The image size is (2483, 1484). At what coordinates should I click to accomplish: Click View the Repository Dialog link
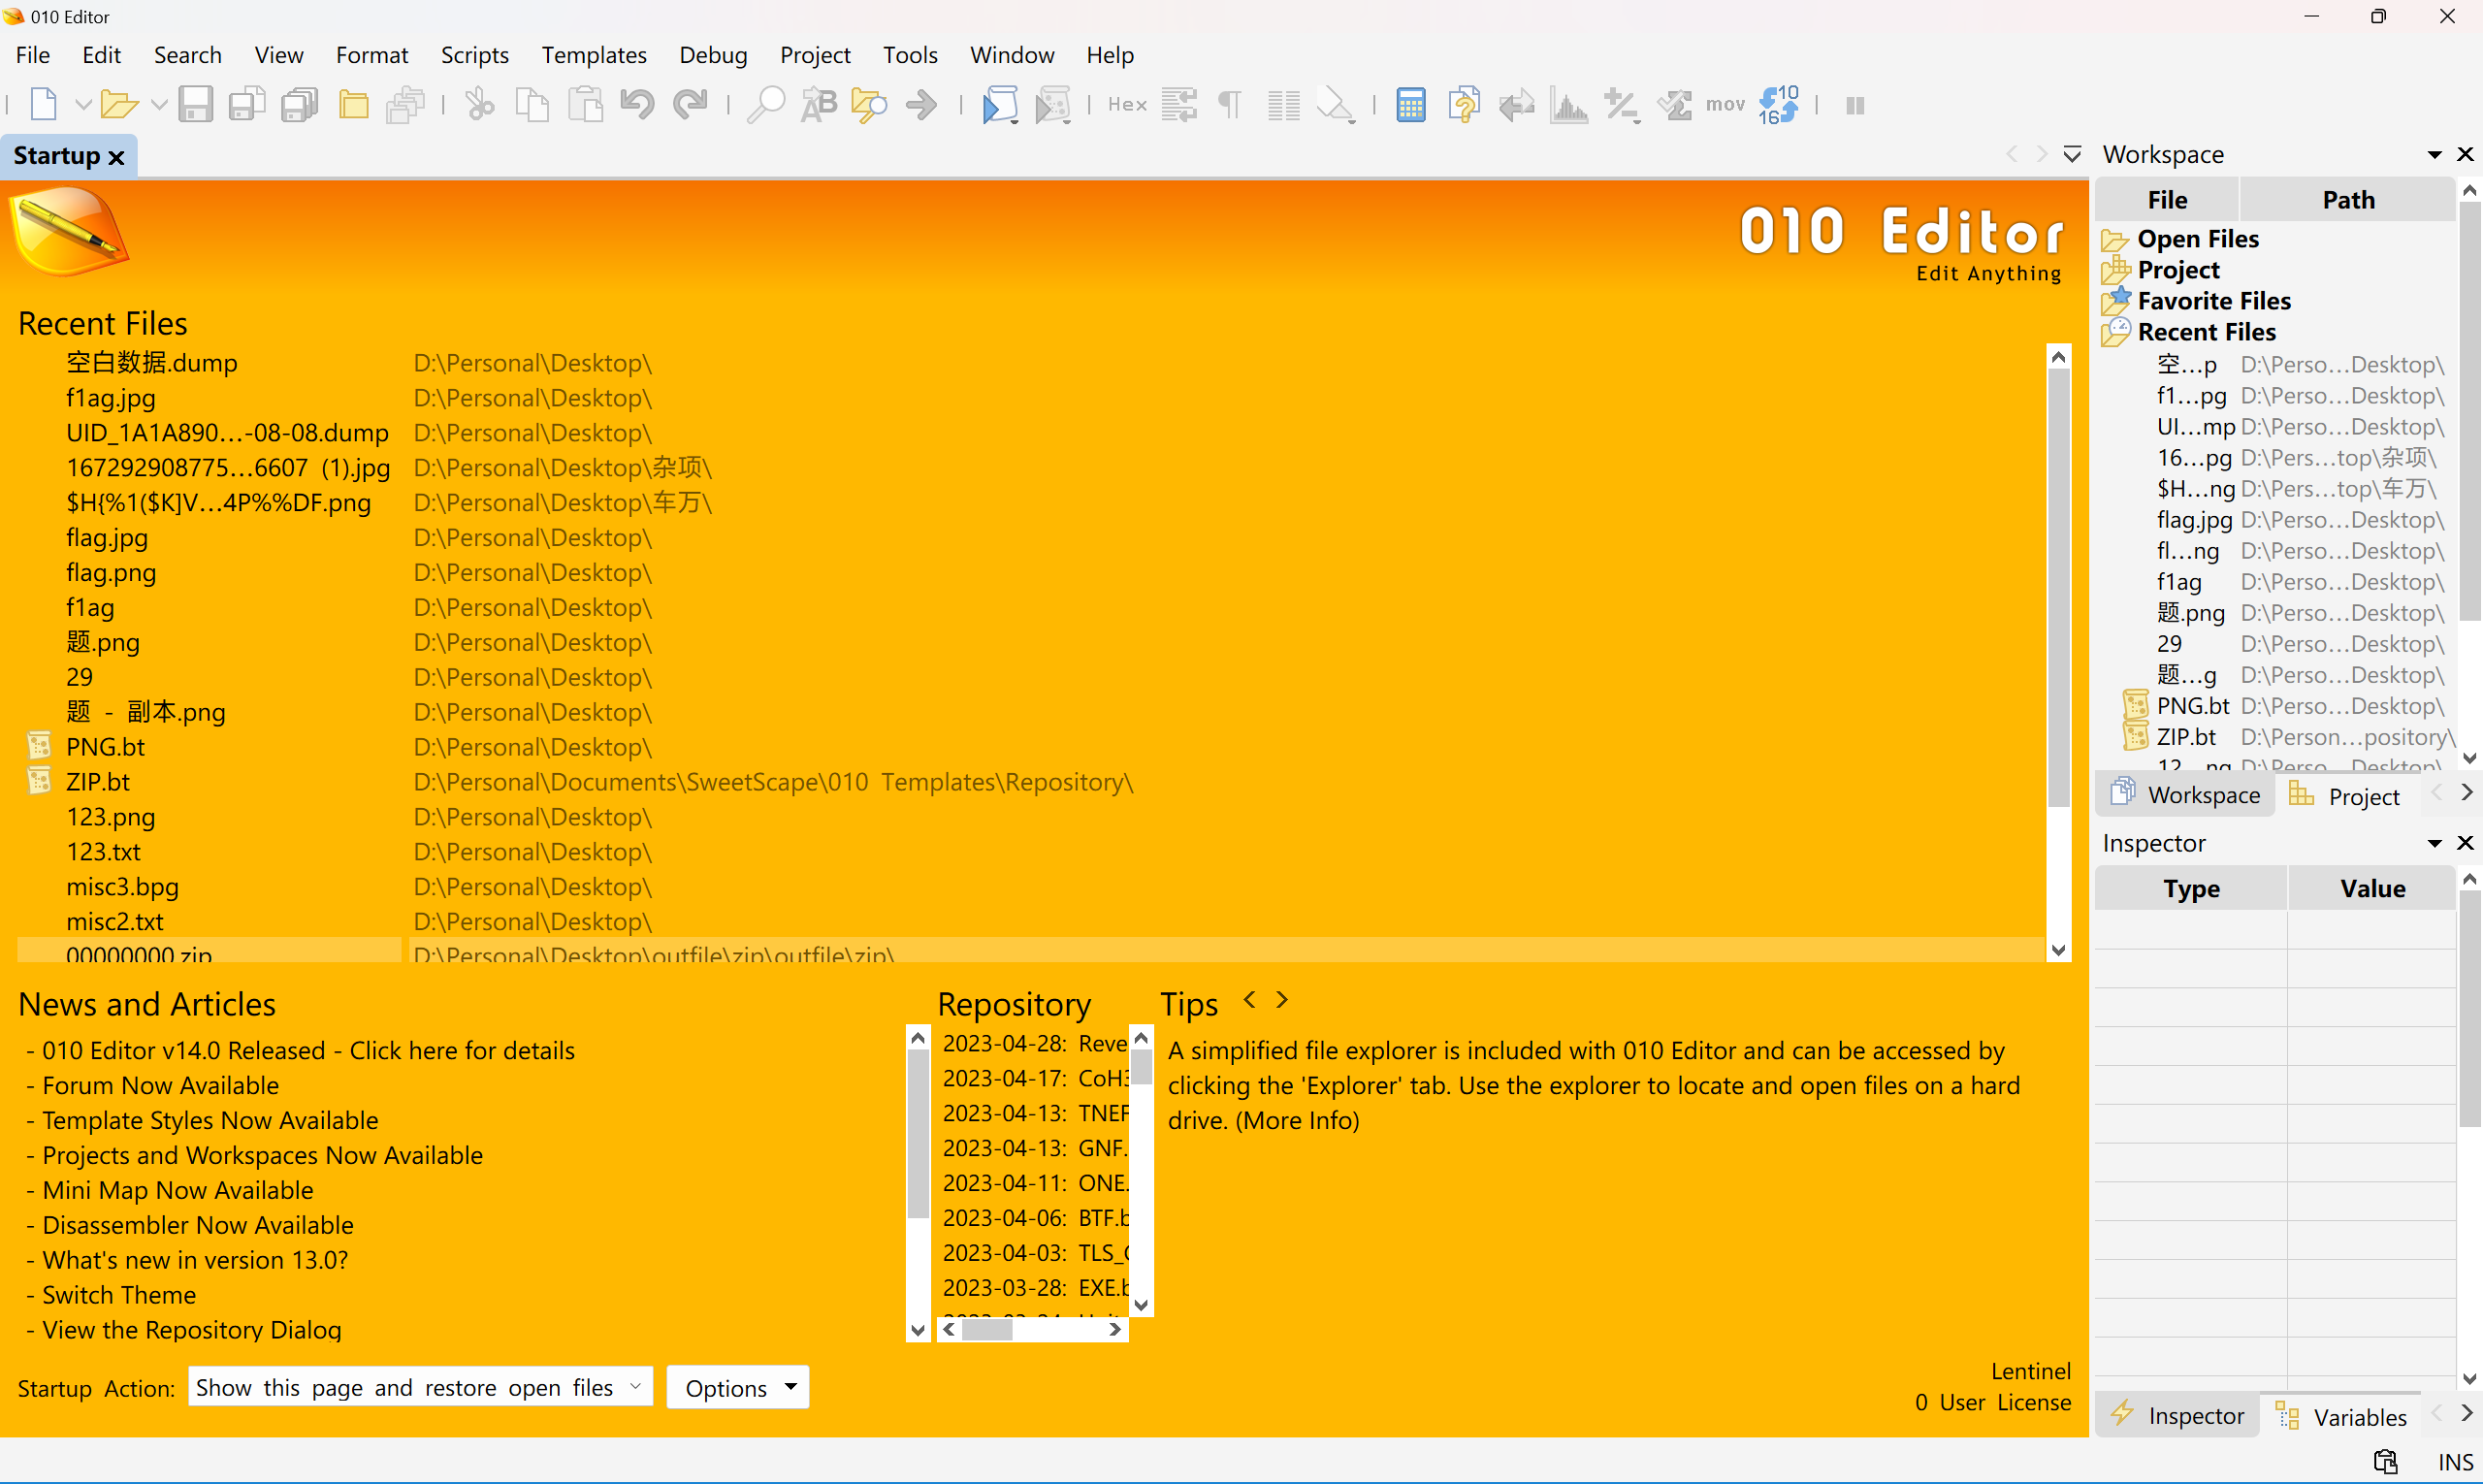[x=192, y=1329]
